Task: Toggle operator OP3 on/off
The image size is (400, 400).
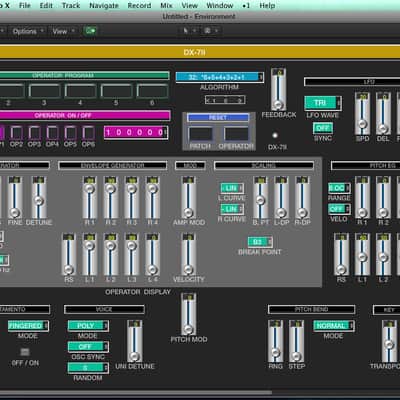Action: point(34,133)
